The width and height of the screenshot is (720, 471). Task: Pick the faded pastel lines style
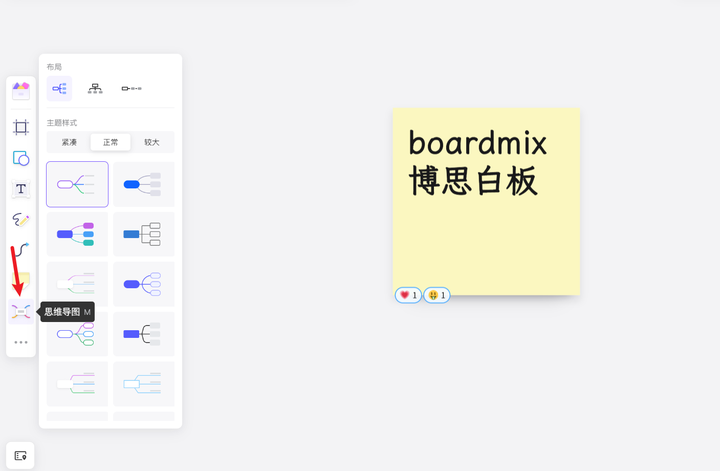[77, 284]
